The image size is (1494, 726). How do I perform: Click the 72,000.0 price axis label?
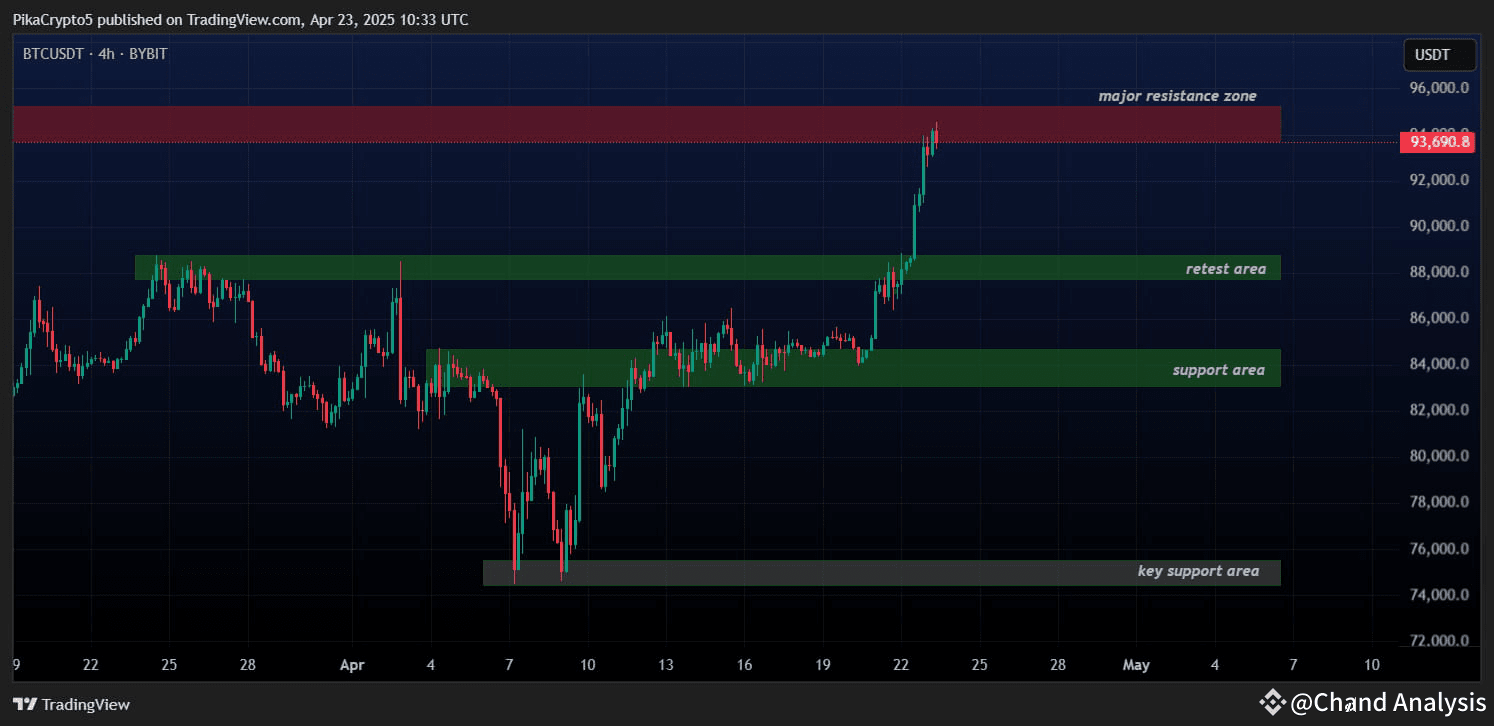(x=1439, y=641)
